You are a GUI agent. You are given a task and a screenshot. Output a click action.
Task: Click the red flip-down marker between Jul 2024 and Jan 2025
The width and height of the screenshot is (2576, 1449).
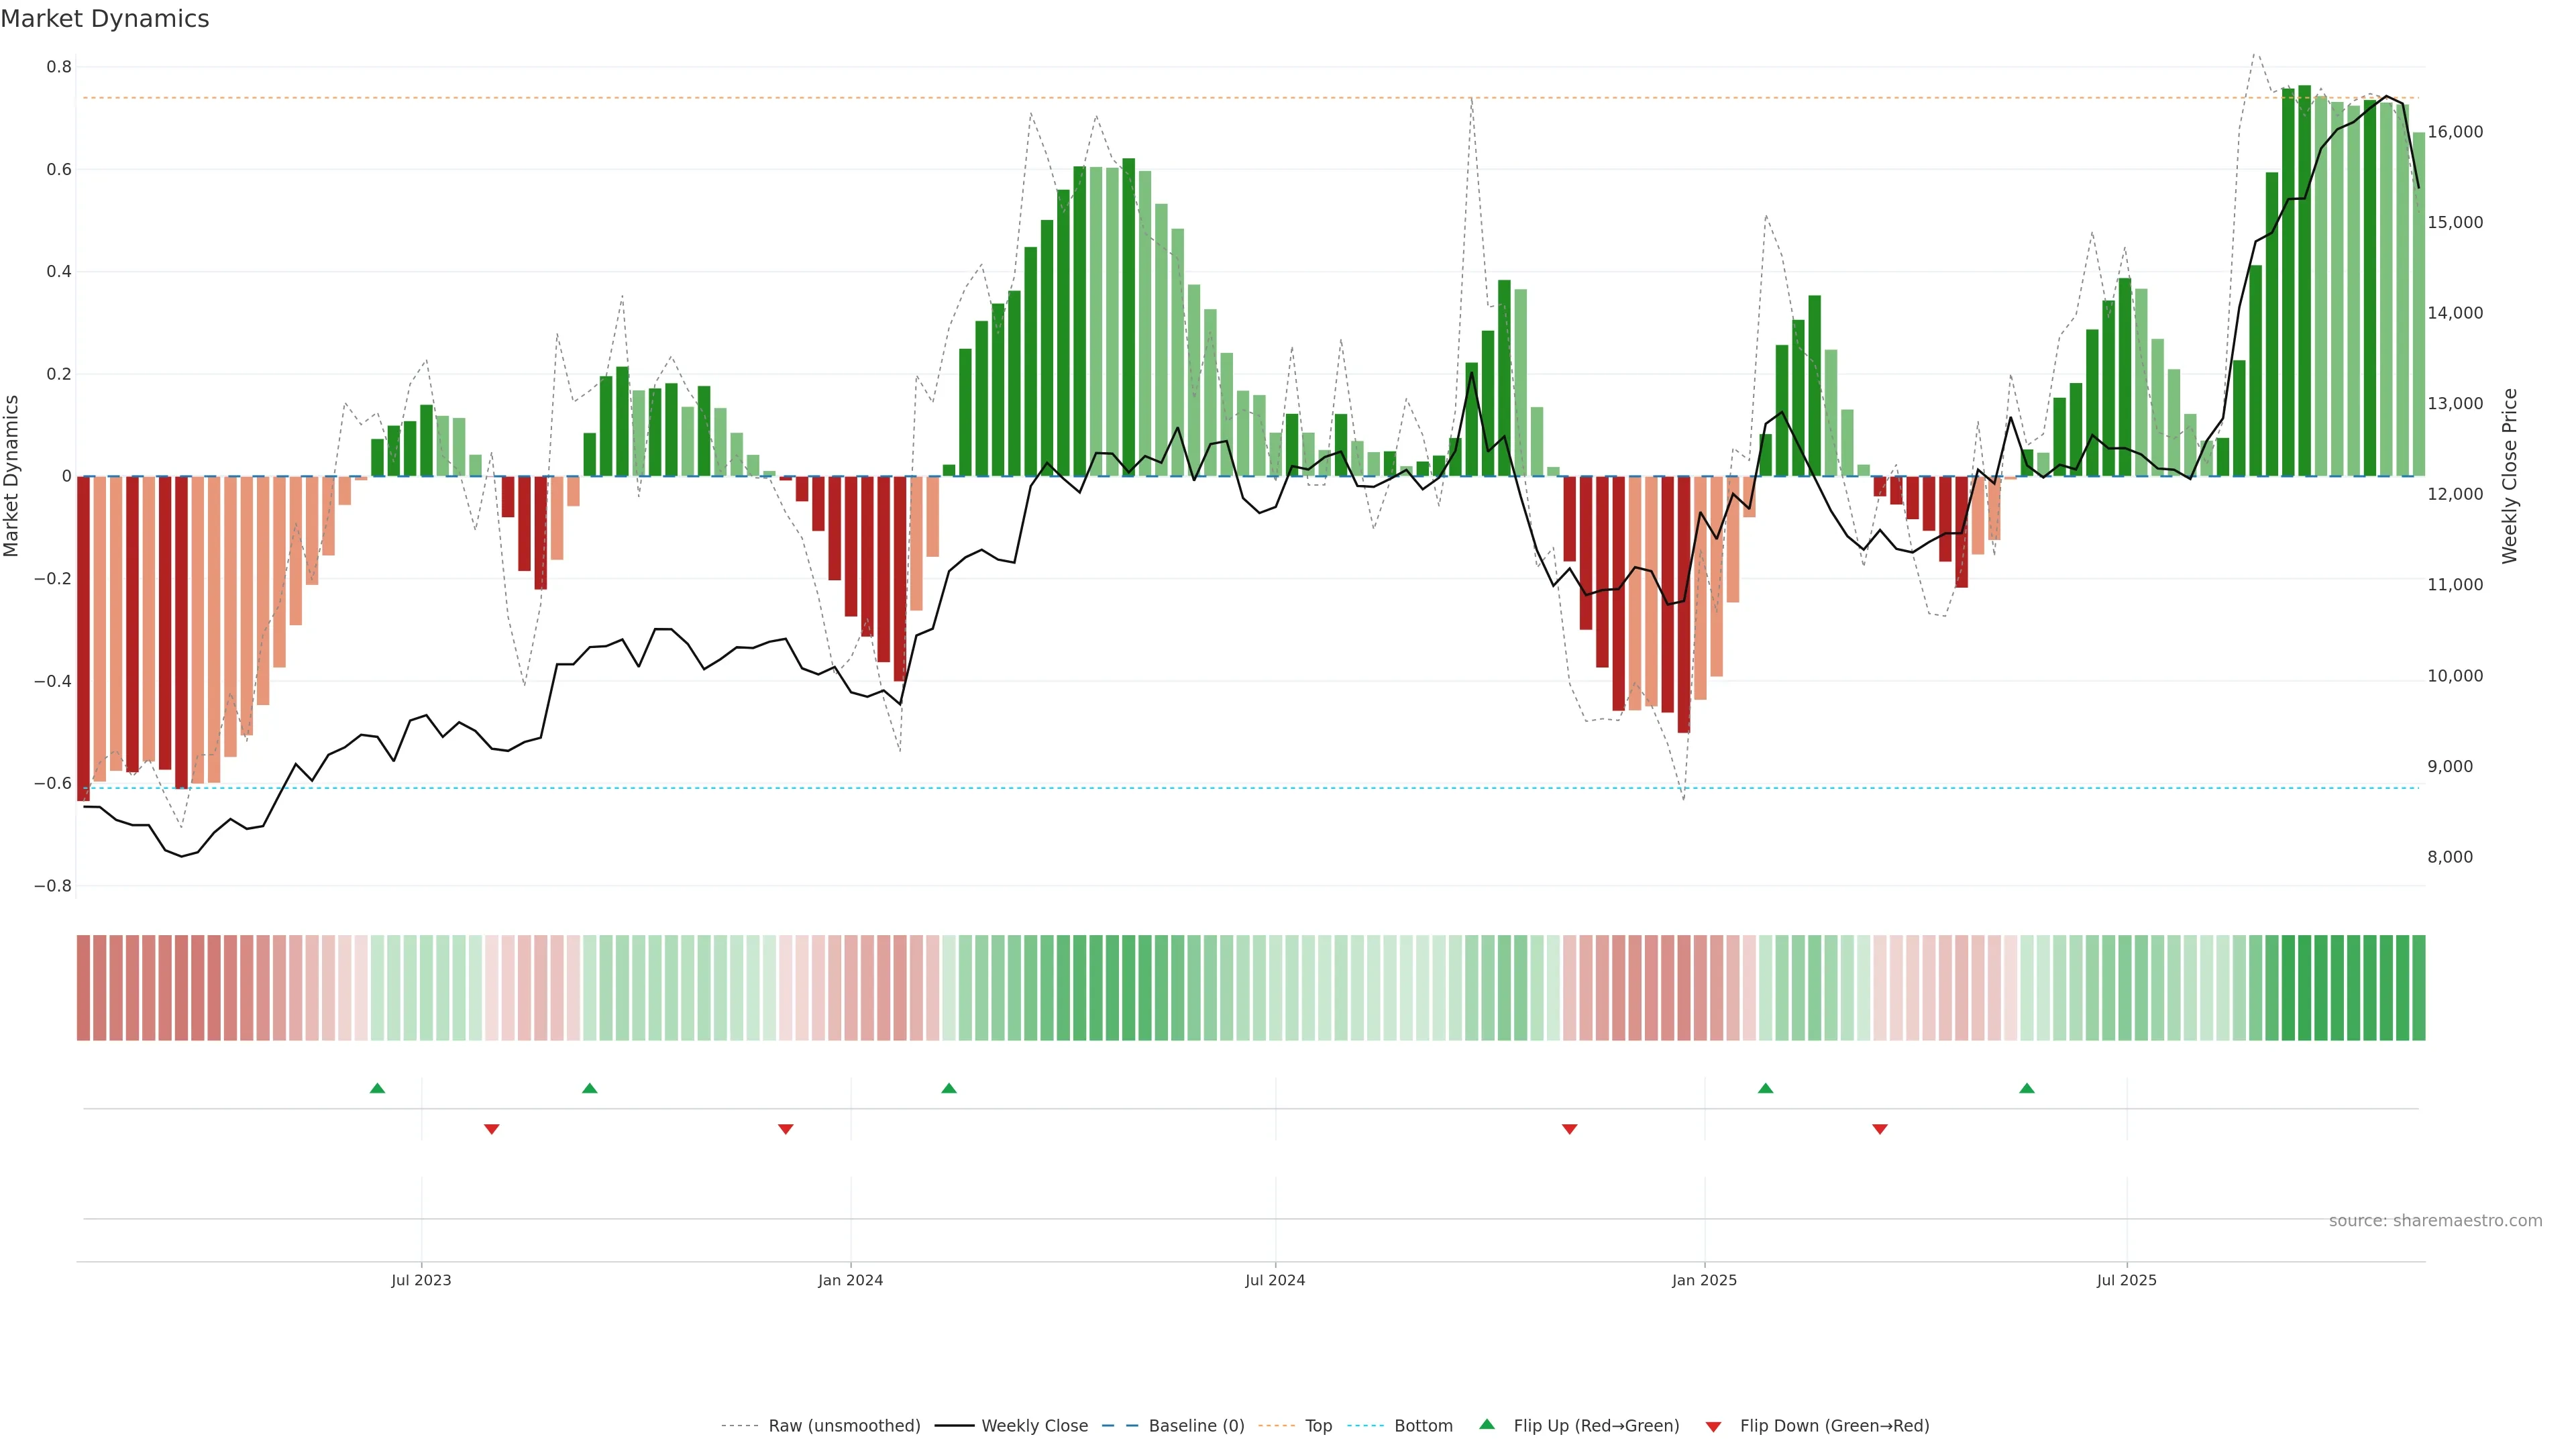coord(1569,1129)
